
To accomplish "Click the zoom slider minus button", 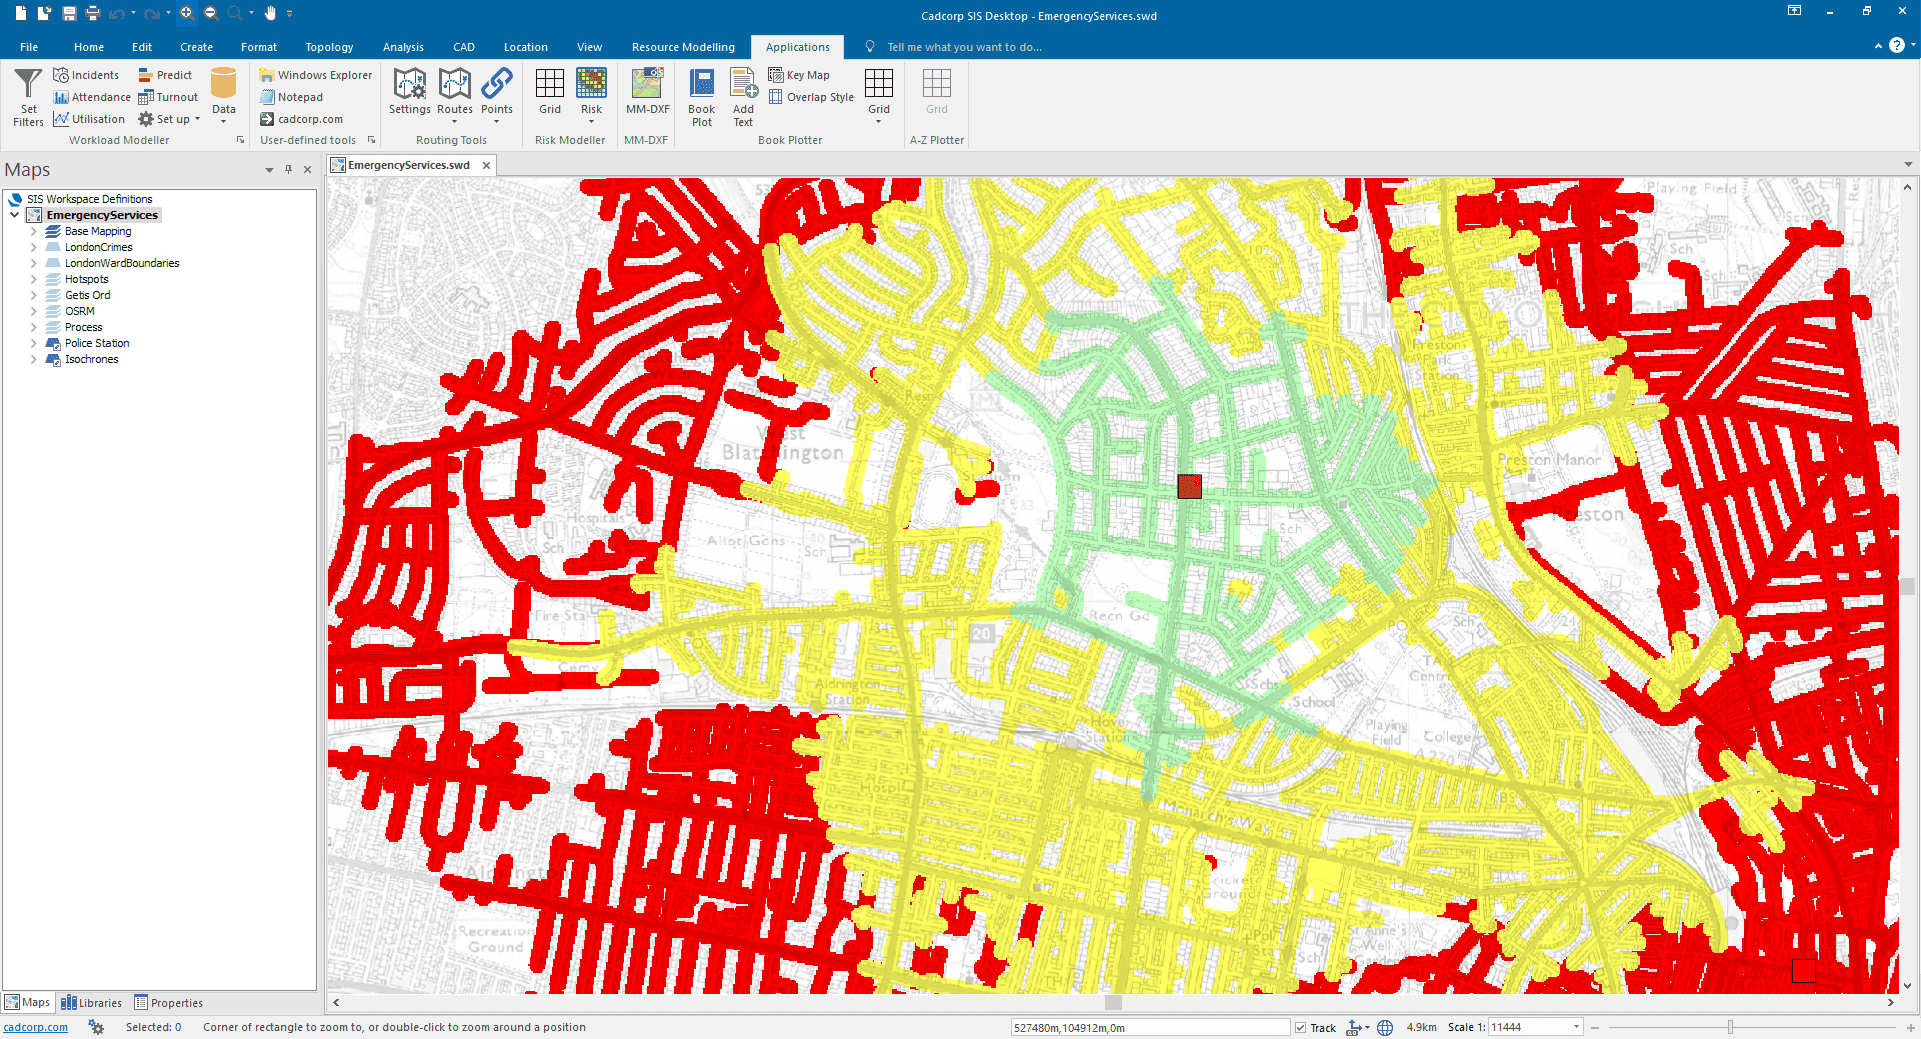I will click(1595, 1027).
